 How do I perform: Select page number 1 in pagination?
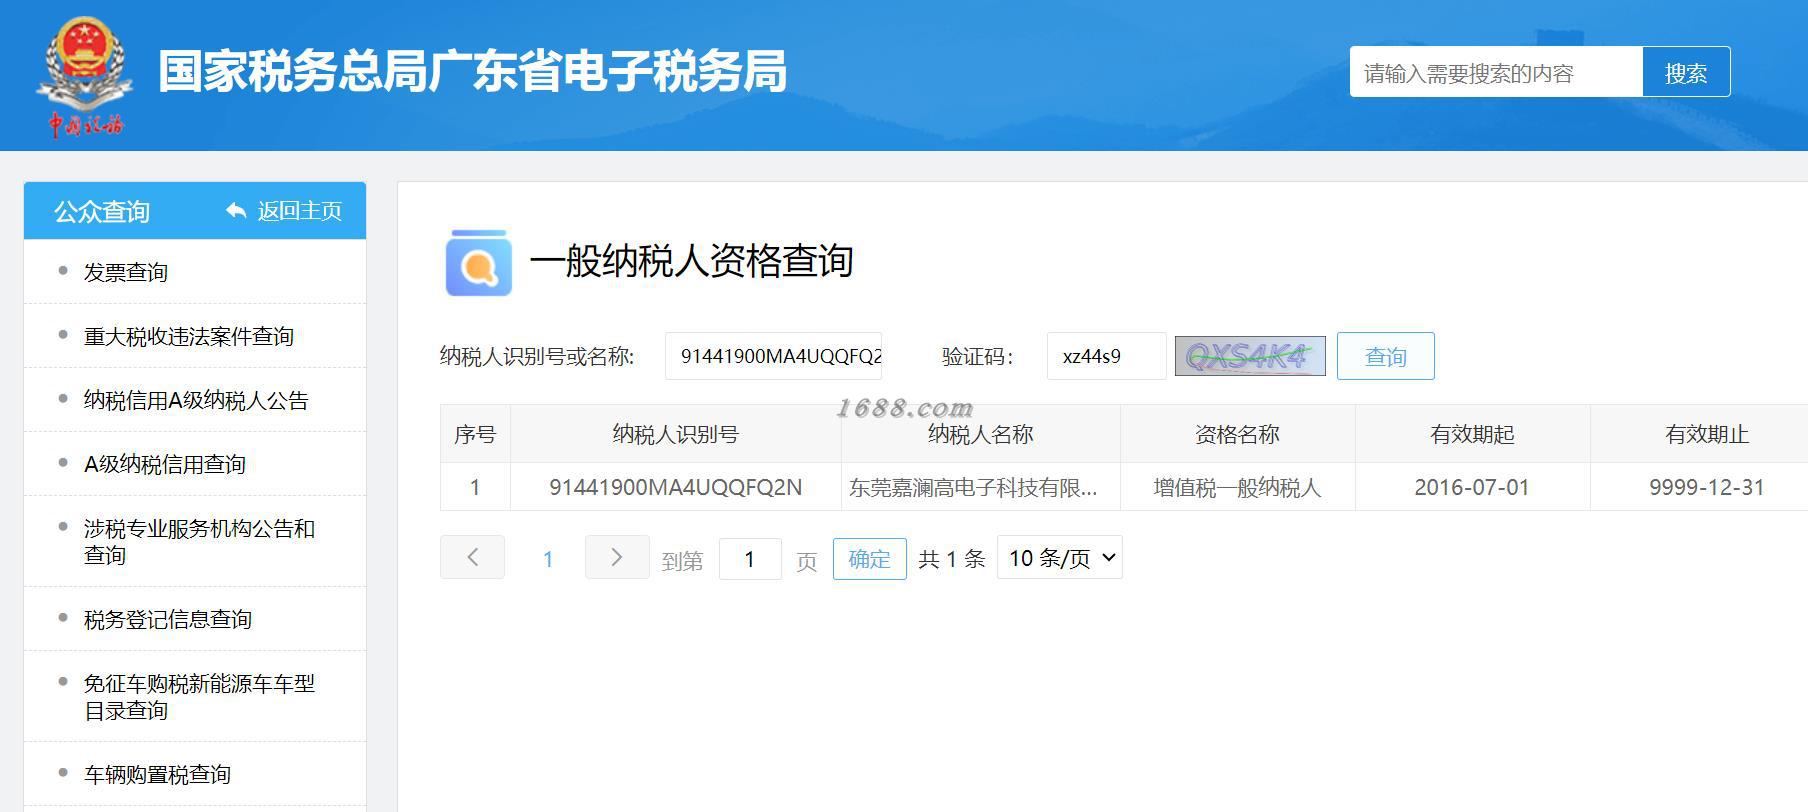click(x=548, y=559)
